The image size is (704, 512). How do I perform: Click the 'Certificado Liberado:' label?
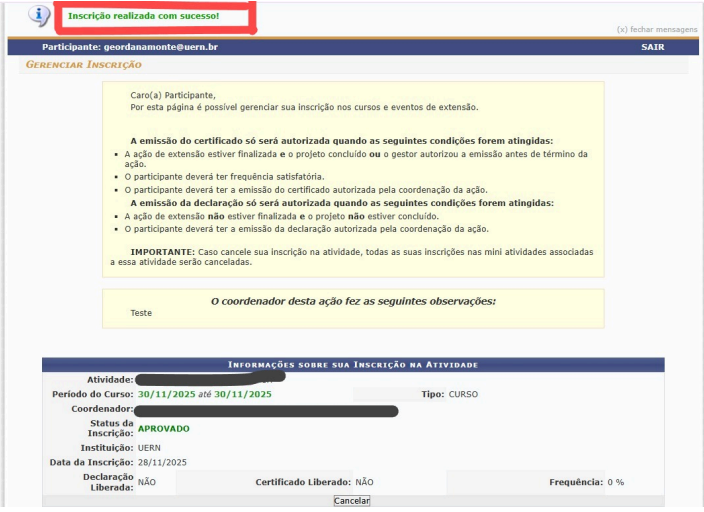pos(303,482)
